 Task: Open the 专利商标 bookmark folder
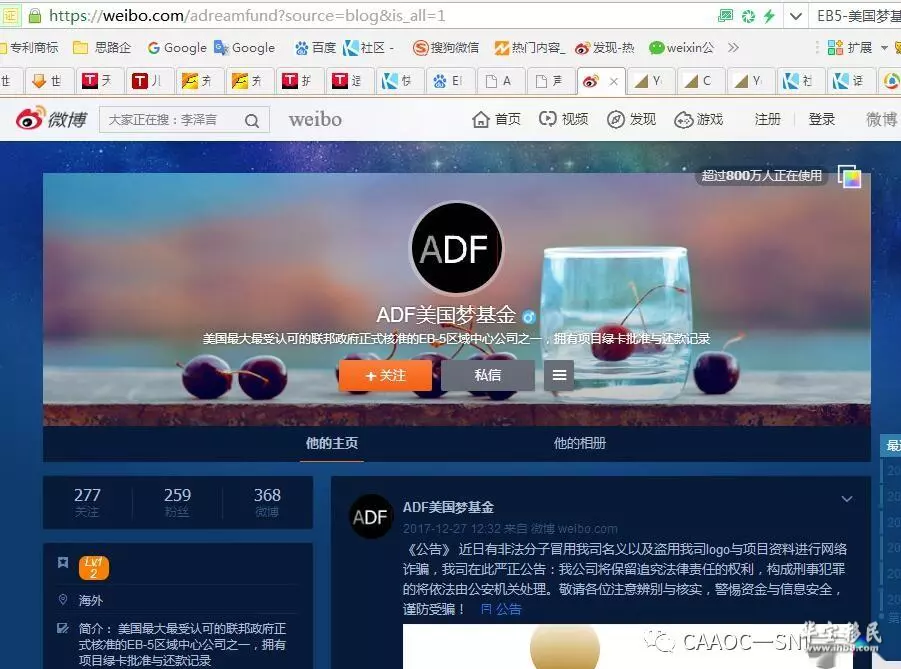point(29,48)
